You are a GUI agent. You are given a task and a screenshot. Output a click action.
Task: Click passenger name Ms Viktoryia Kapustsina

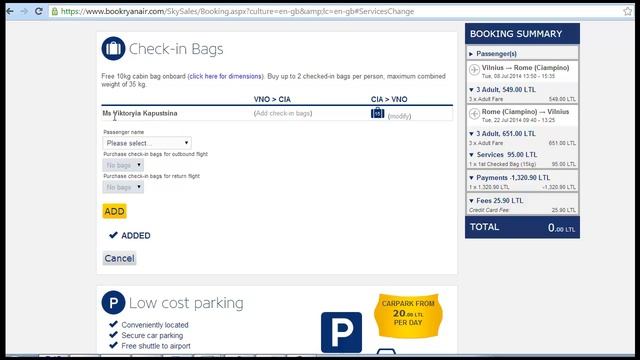click(x=140, y=113)
